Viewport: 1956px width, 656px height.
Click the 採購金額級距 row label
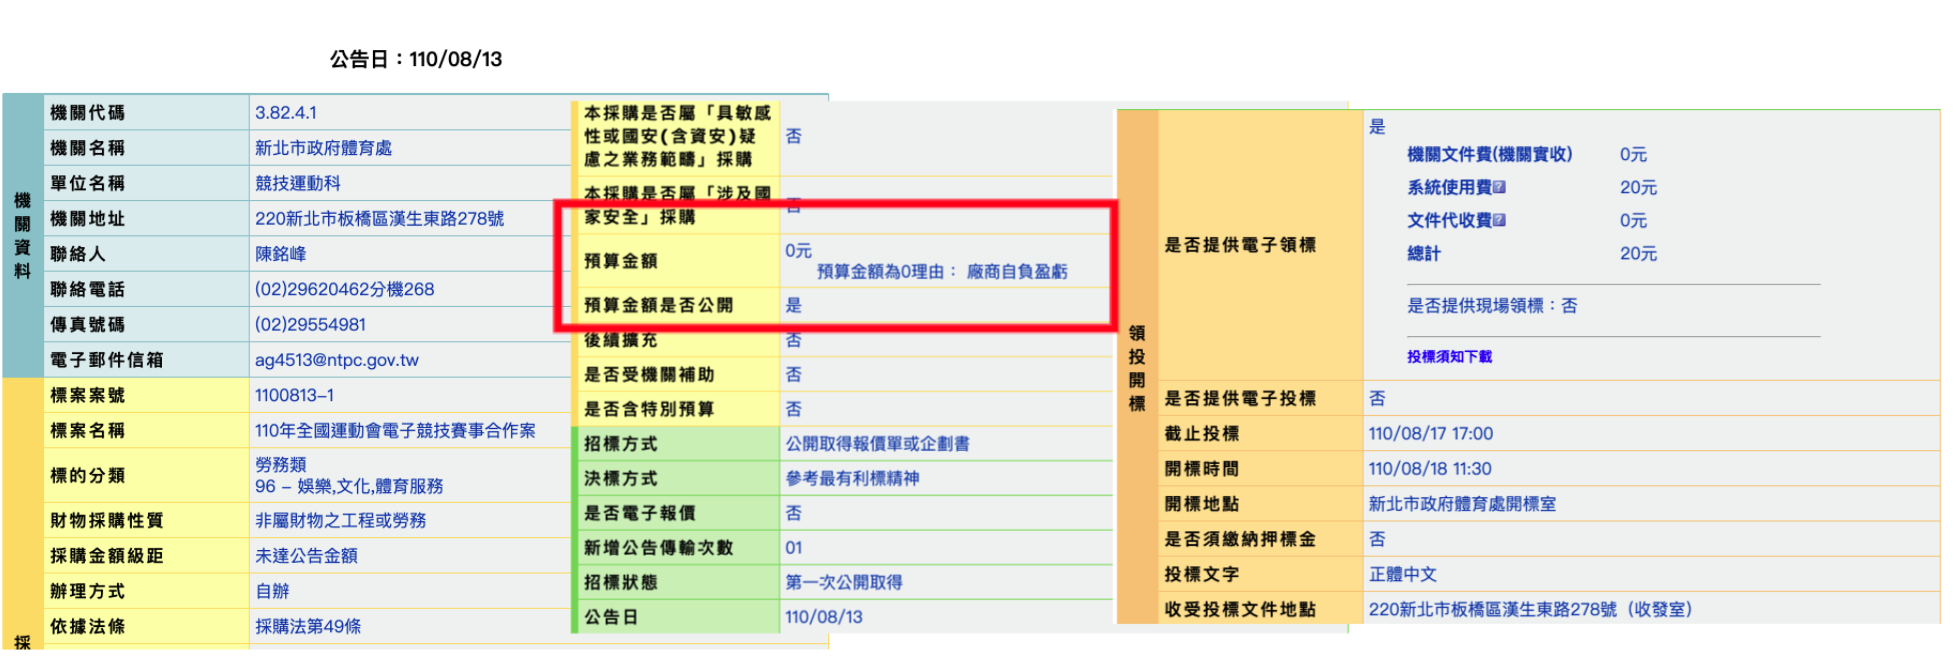[x=107, y=555]
